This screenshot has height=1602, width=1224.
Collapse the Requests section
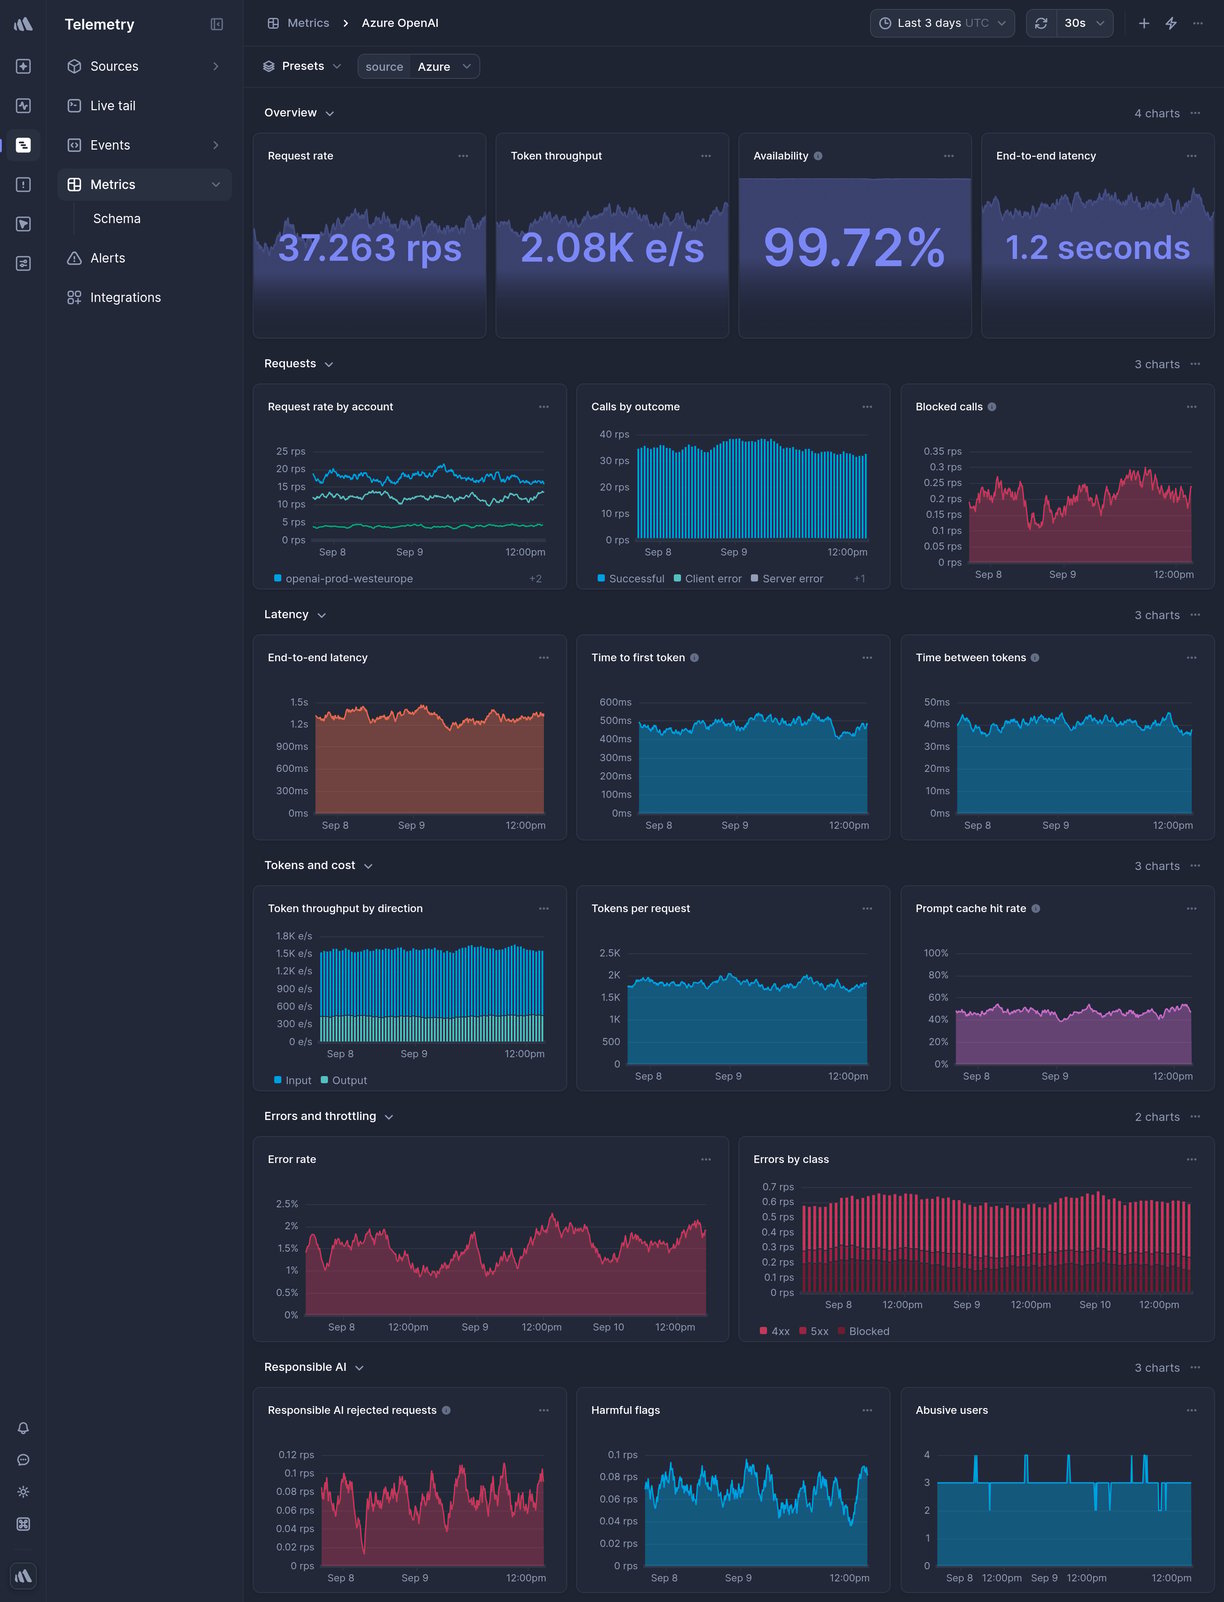[x=299, y=364]
